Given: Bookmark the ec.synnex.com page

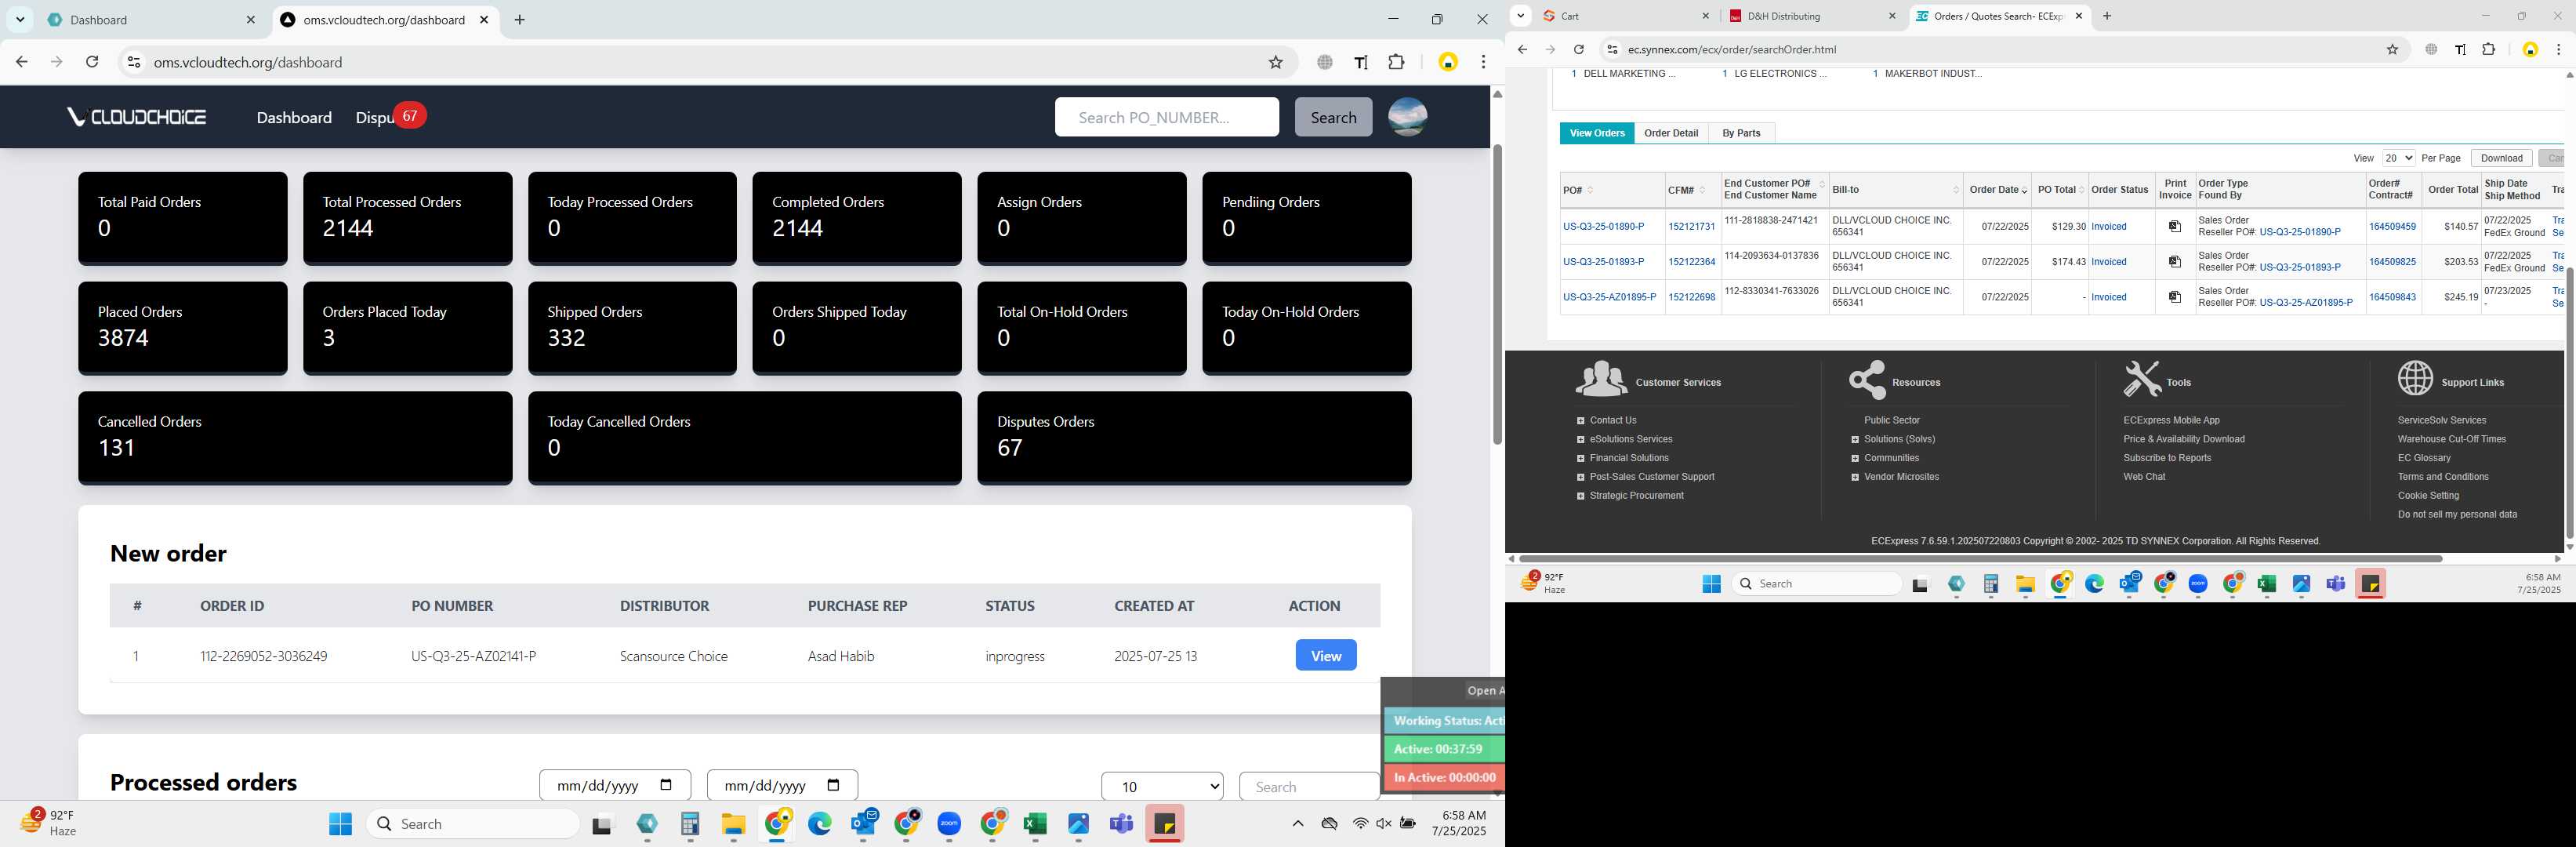Looking at the screenshot, I should point(2392,49).
